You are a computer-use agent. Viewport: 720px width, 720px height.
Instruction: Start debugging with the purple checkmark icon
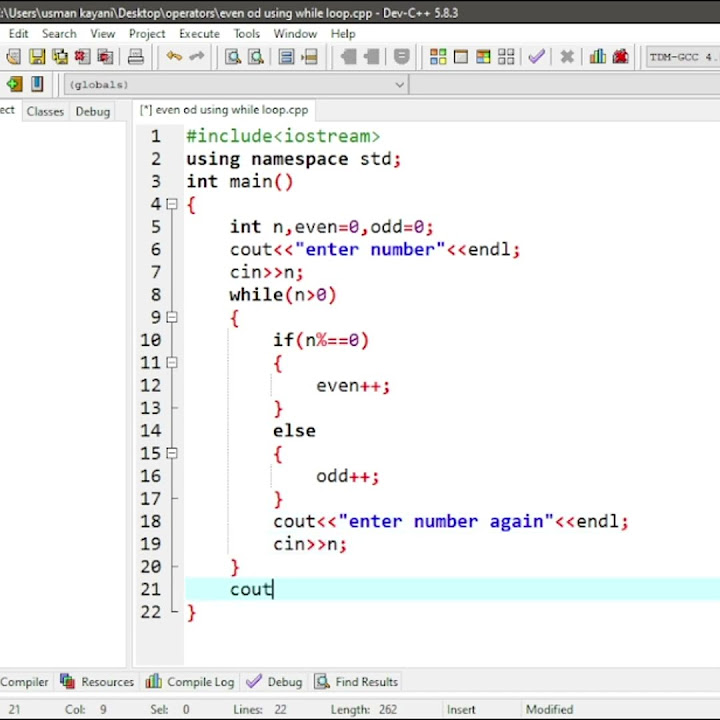(x=536, y=57)
